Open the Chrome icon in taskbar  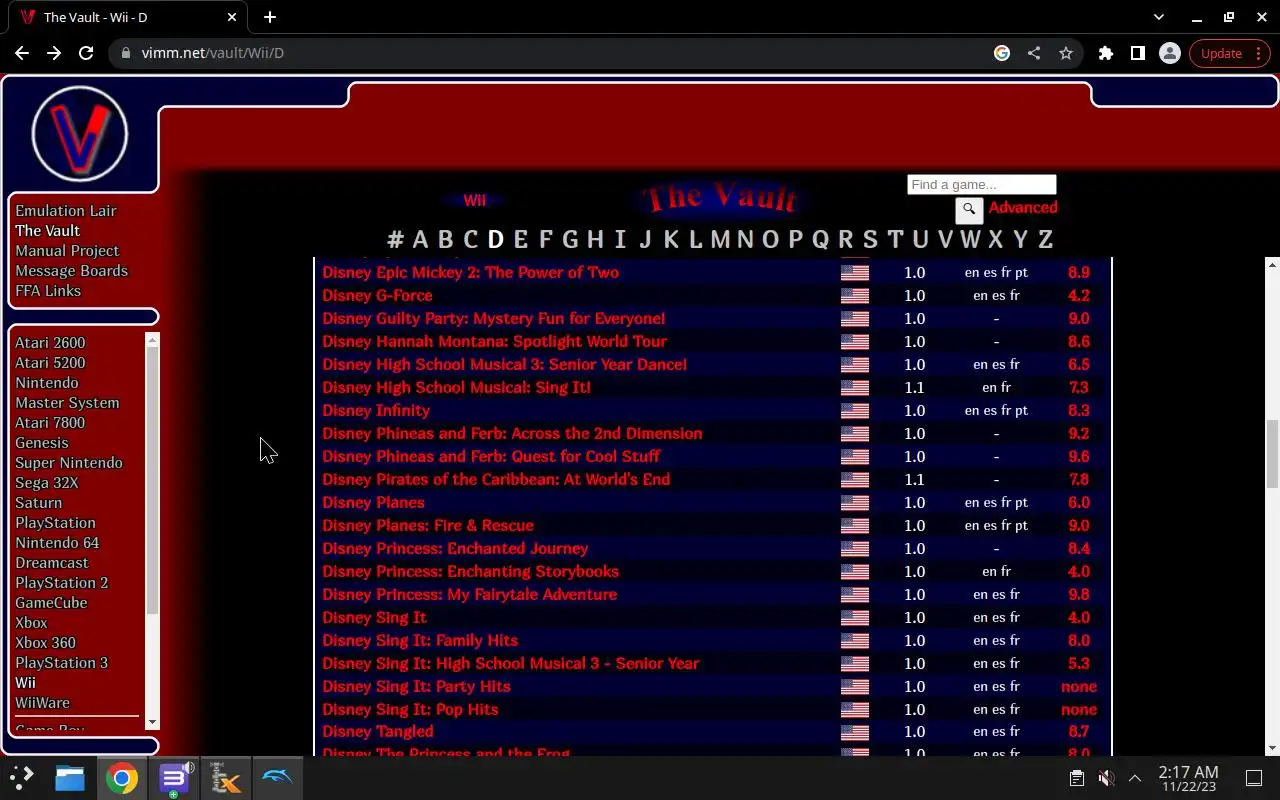[122, 778]
